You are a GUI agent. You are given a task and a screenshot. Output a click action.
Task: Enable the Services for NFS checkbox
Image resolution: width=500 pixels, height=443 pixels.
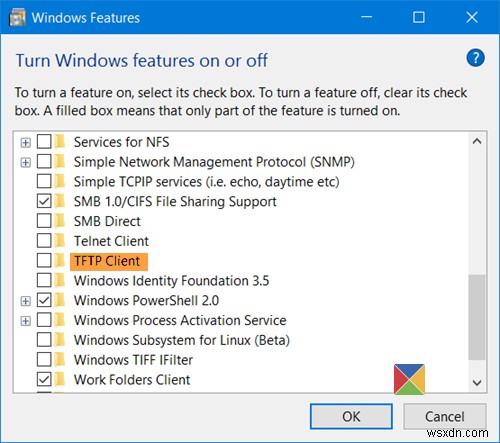(44, 142)
